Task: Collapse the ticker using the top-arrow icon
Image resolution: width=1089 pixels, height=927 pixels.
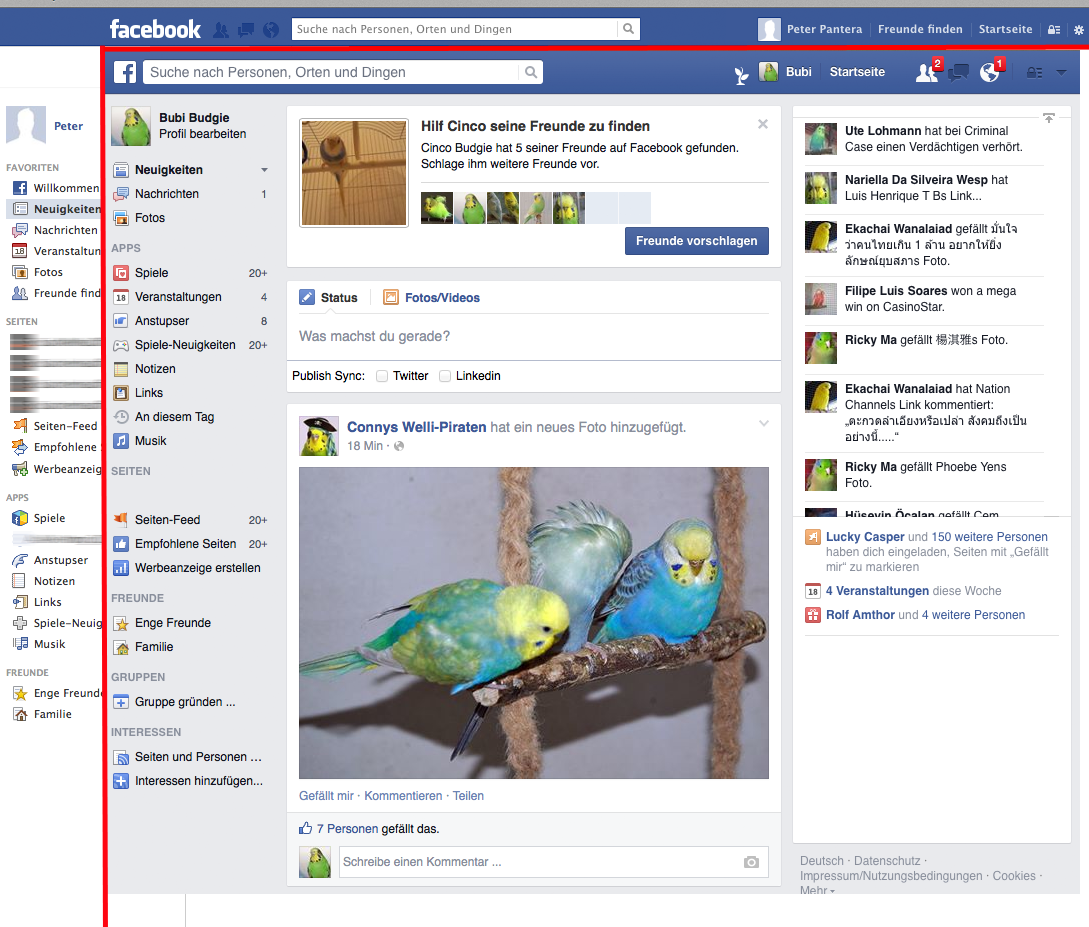Action: tap(1049, 119)
